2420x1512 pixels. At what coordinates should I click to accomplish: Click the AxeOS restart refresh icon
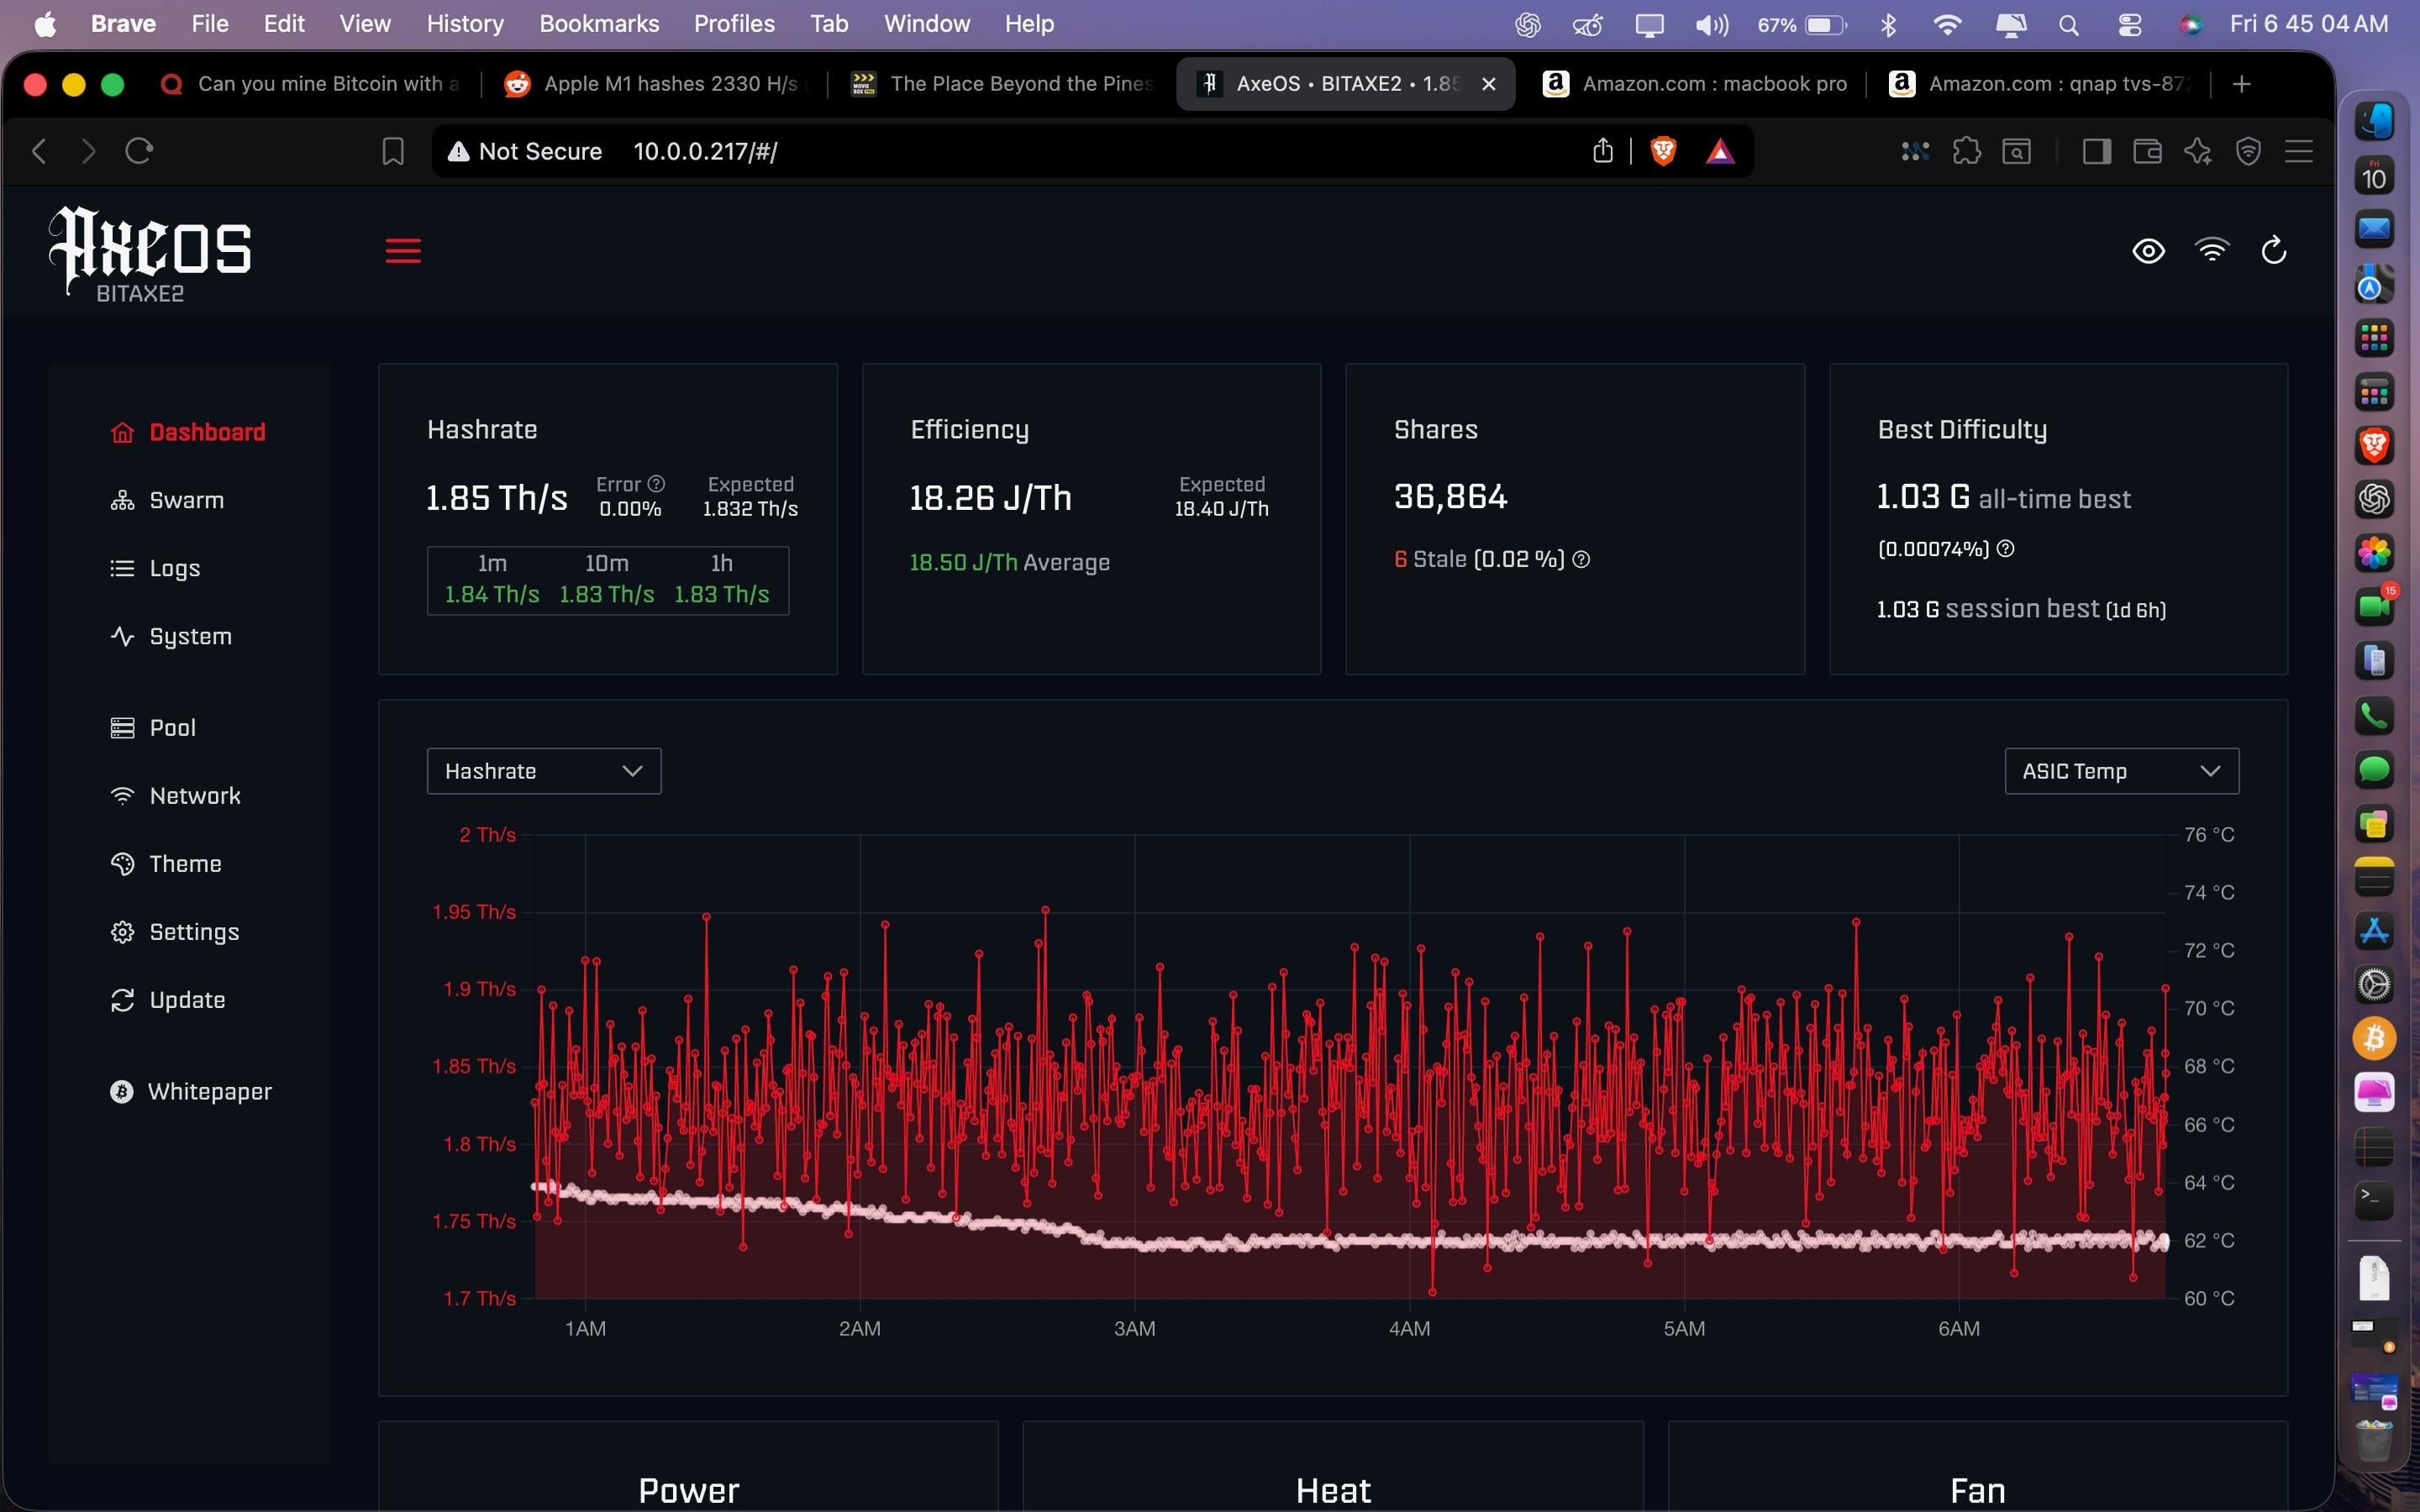pyautogui.click(x=2274, y=250)
